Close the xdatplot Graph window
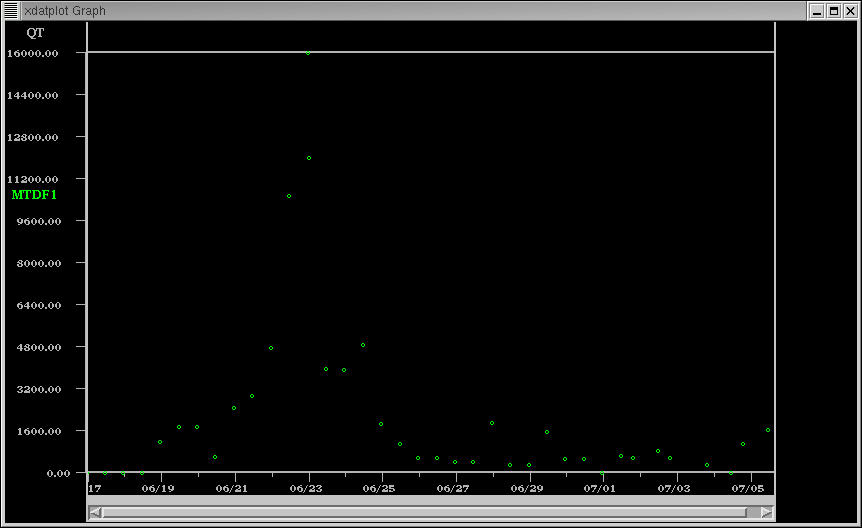Screen dimensions: 862x528 pos(850,10)
